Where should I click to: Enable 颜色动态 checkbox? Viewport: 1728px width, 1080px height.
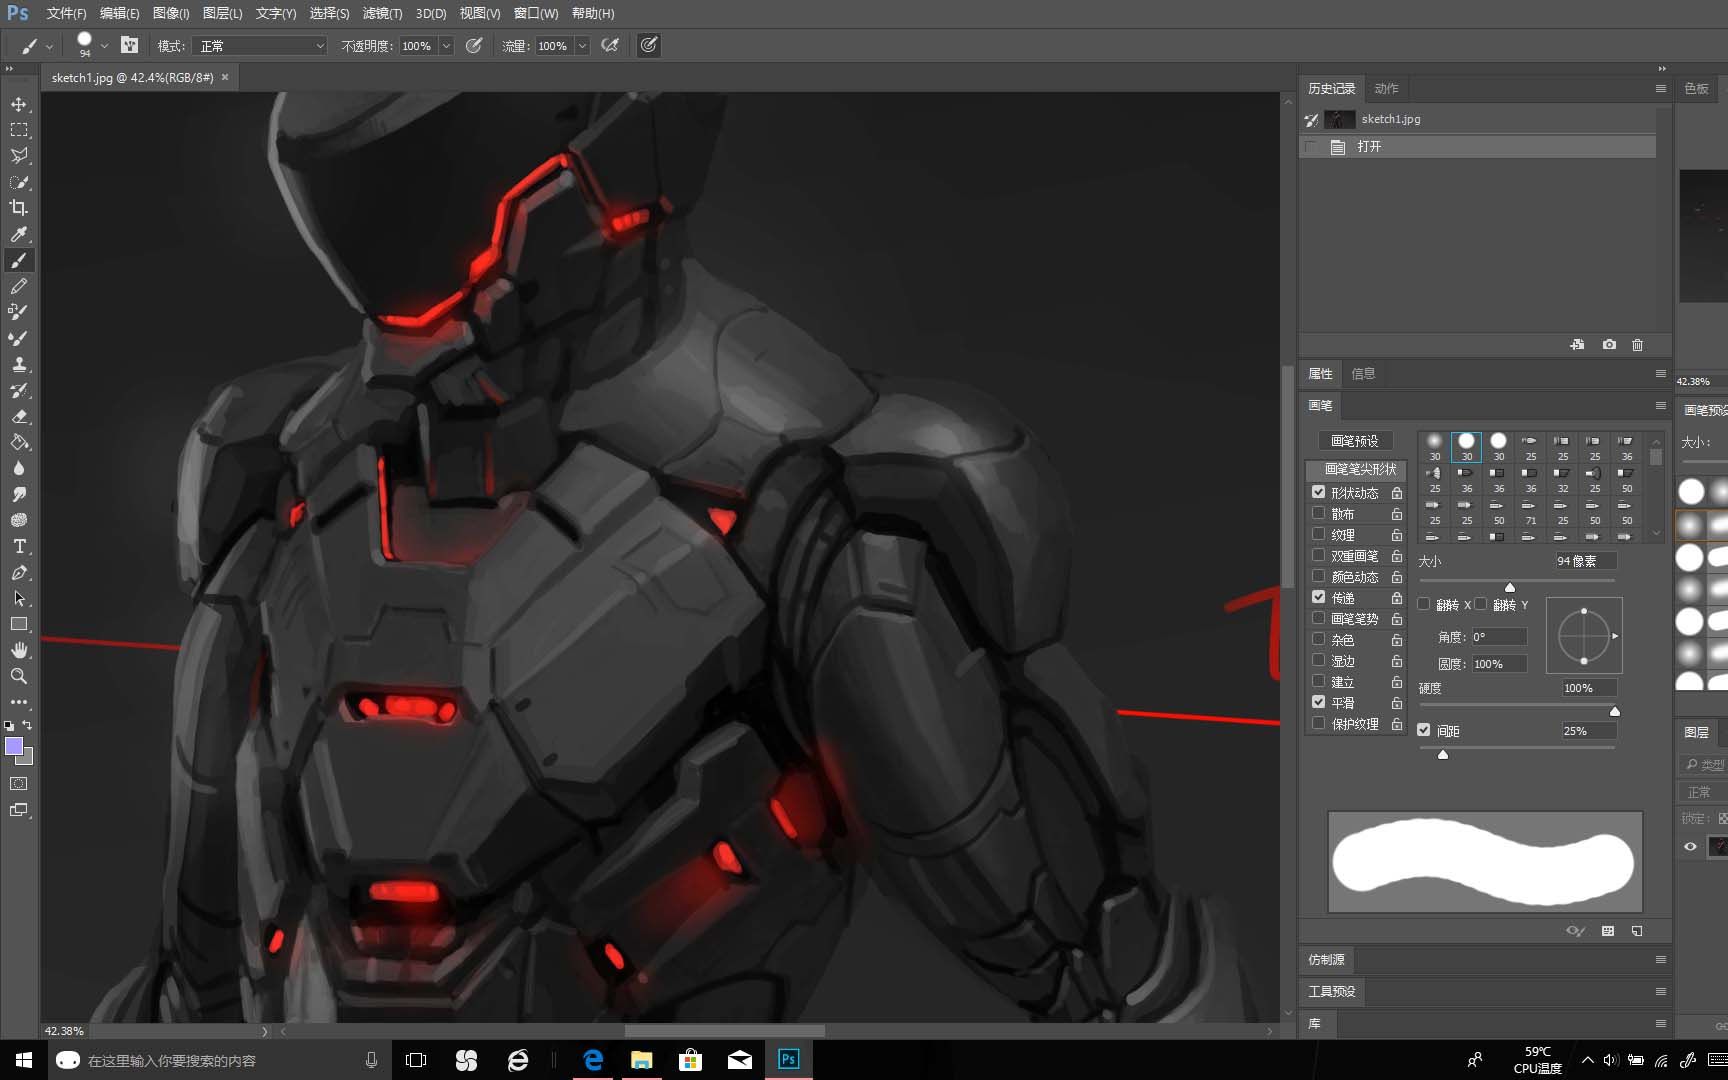[x=1318, y=576]
